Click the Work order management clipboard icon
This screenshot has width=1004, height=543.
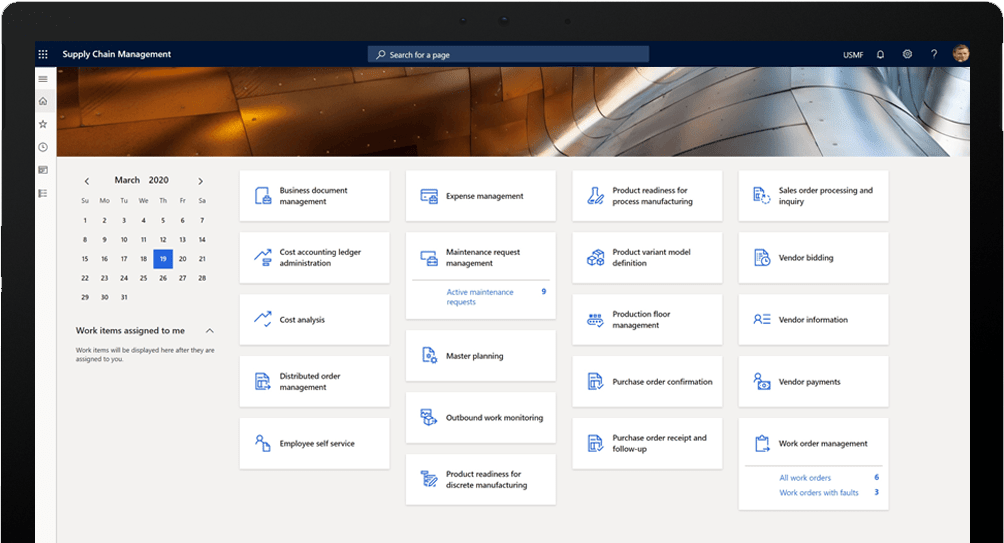pos(762,443)
